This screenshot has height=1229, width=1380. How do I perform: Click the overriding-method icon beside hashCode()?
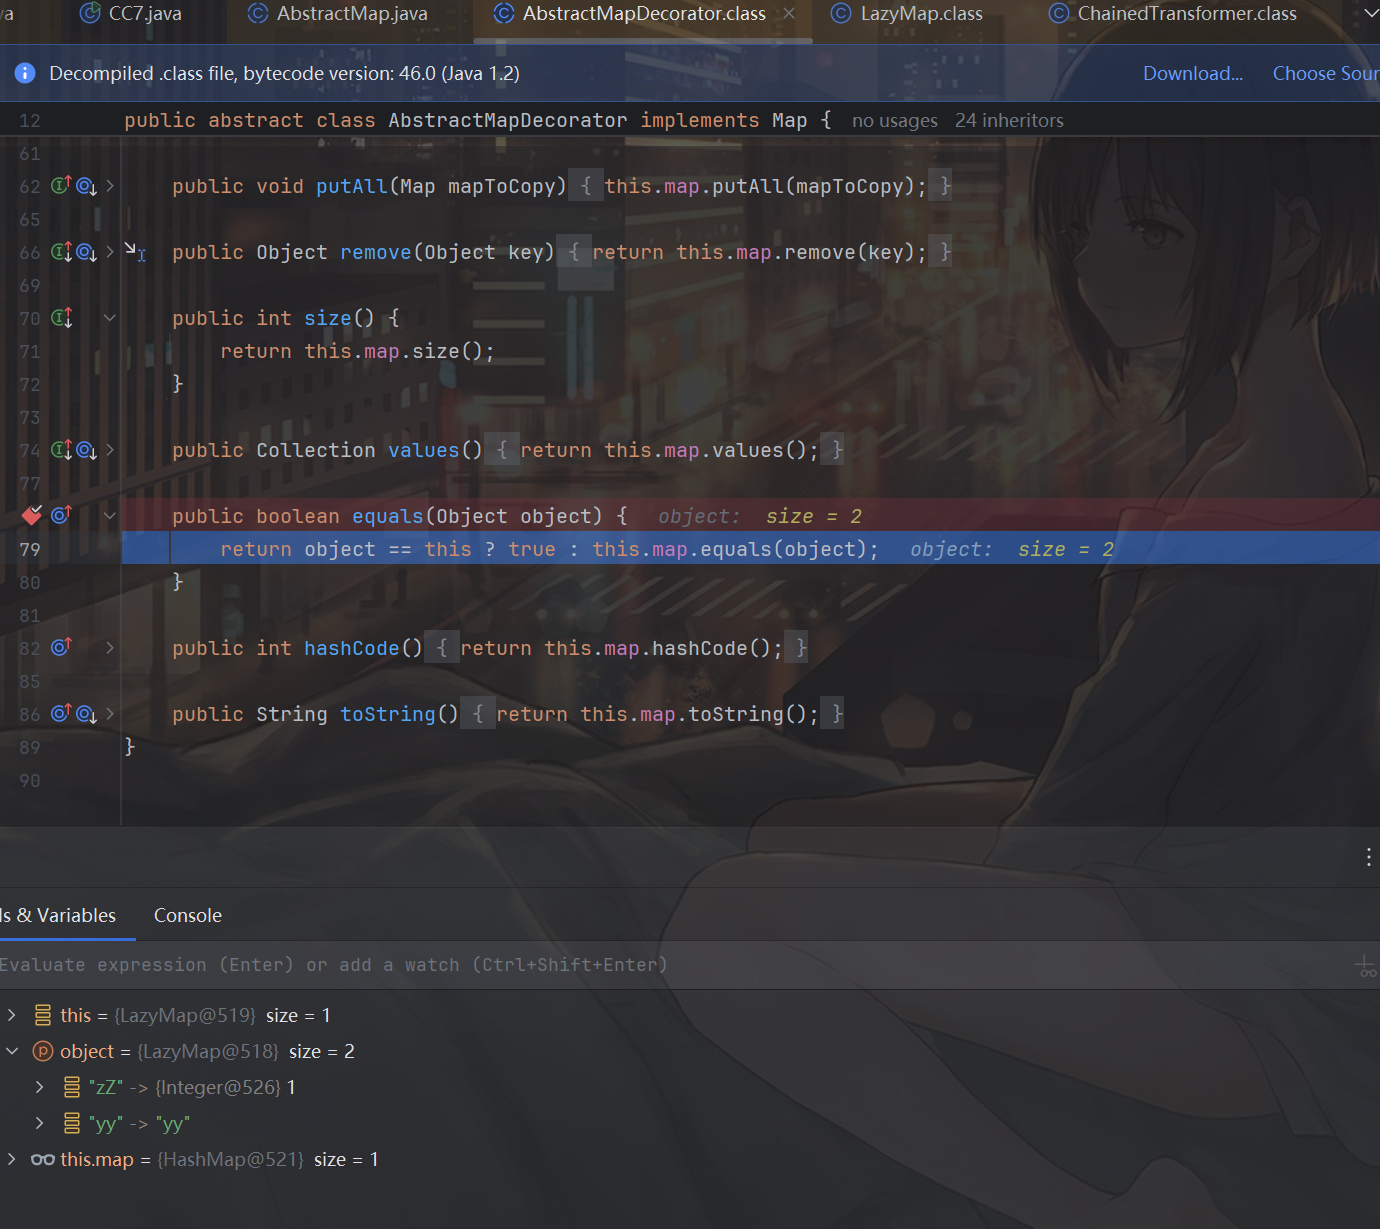[61, 648]
